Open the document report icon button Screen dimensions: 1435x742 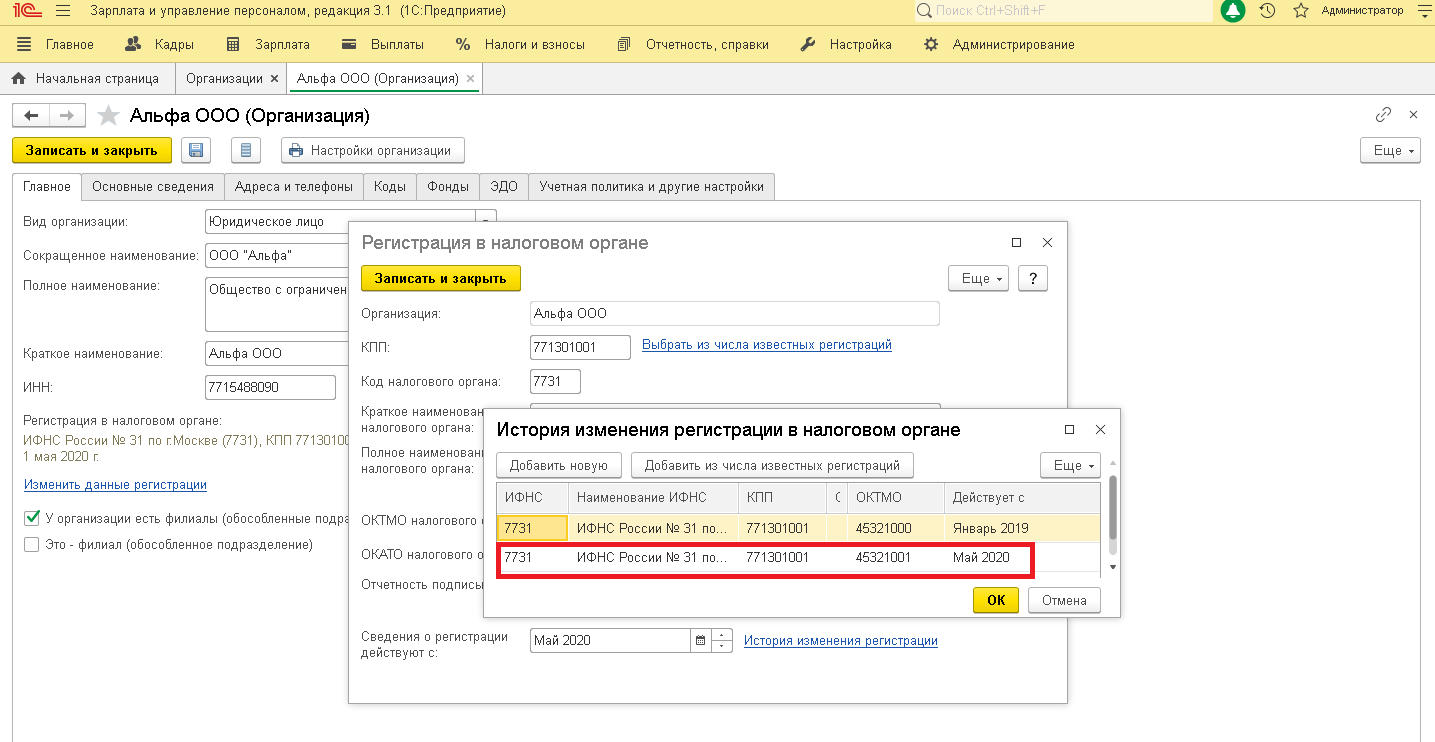(246, 151)
